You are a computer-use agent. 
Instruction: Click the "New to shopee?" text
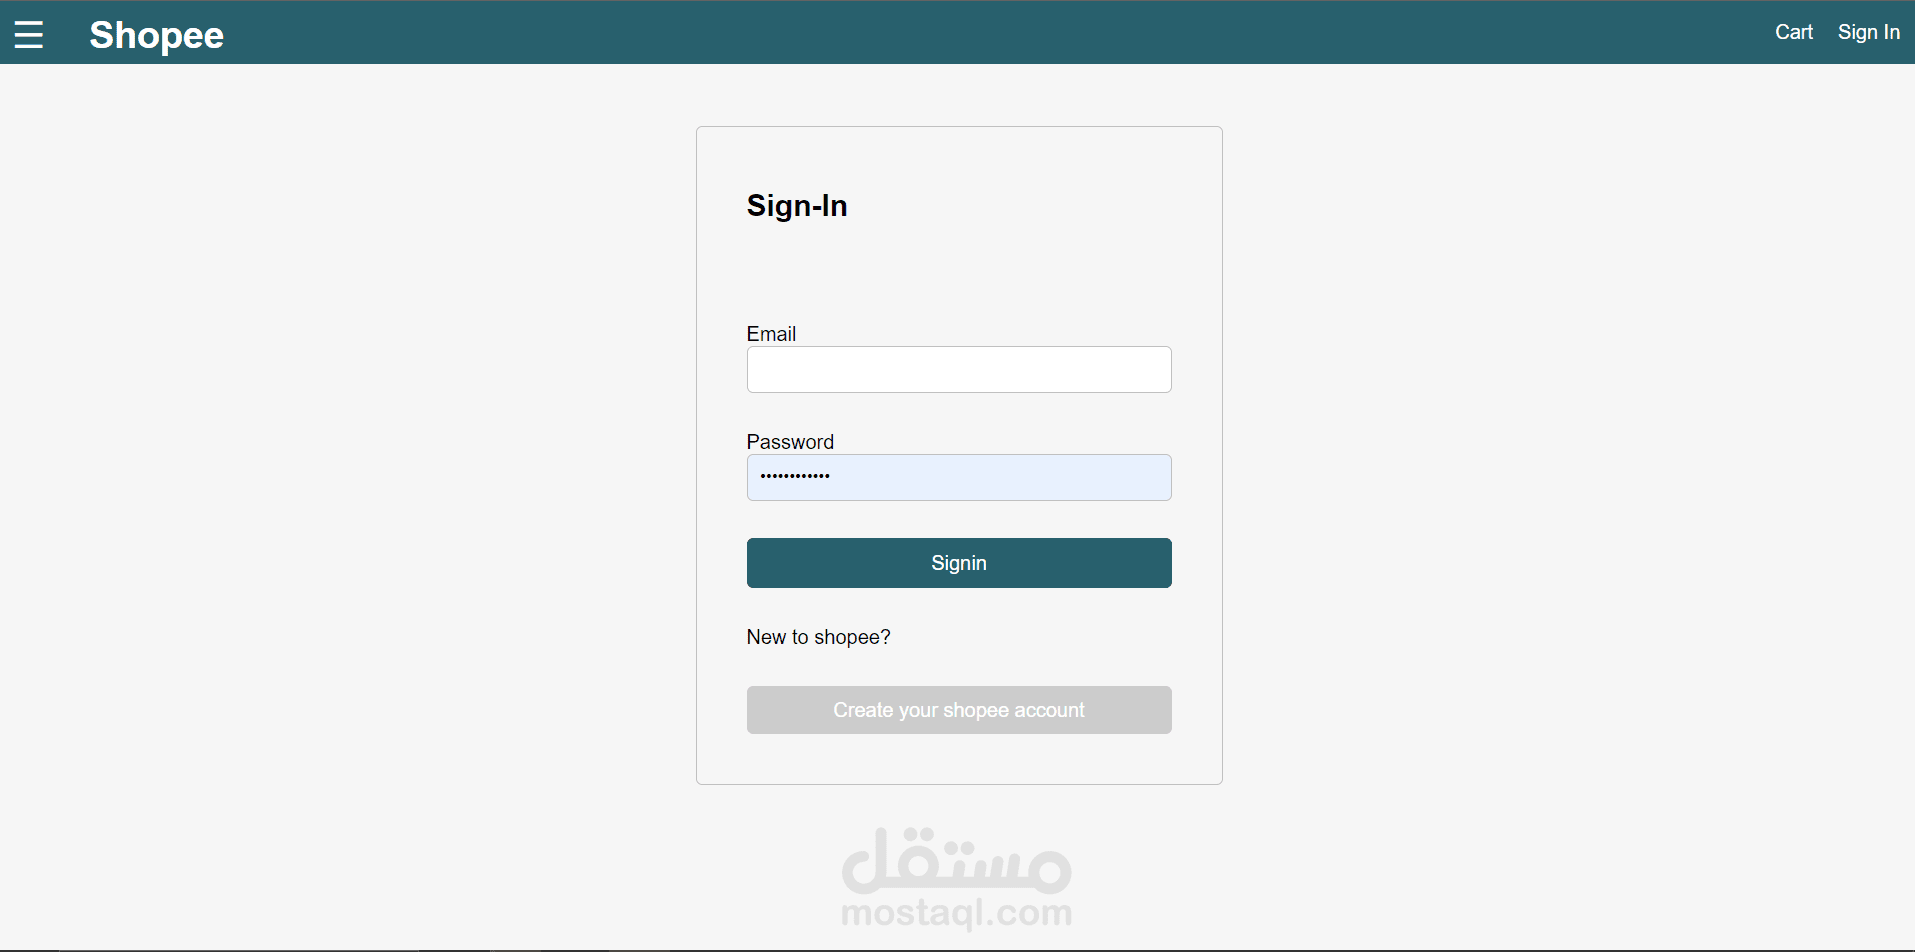(818, 637)
